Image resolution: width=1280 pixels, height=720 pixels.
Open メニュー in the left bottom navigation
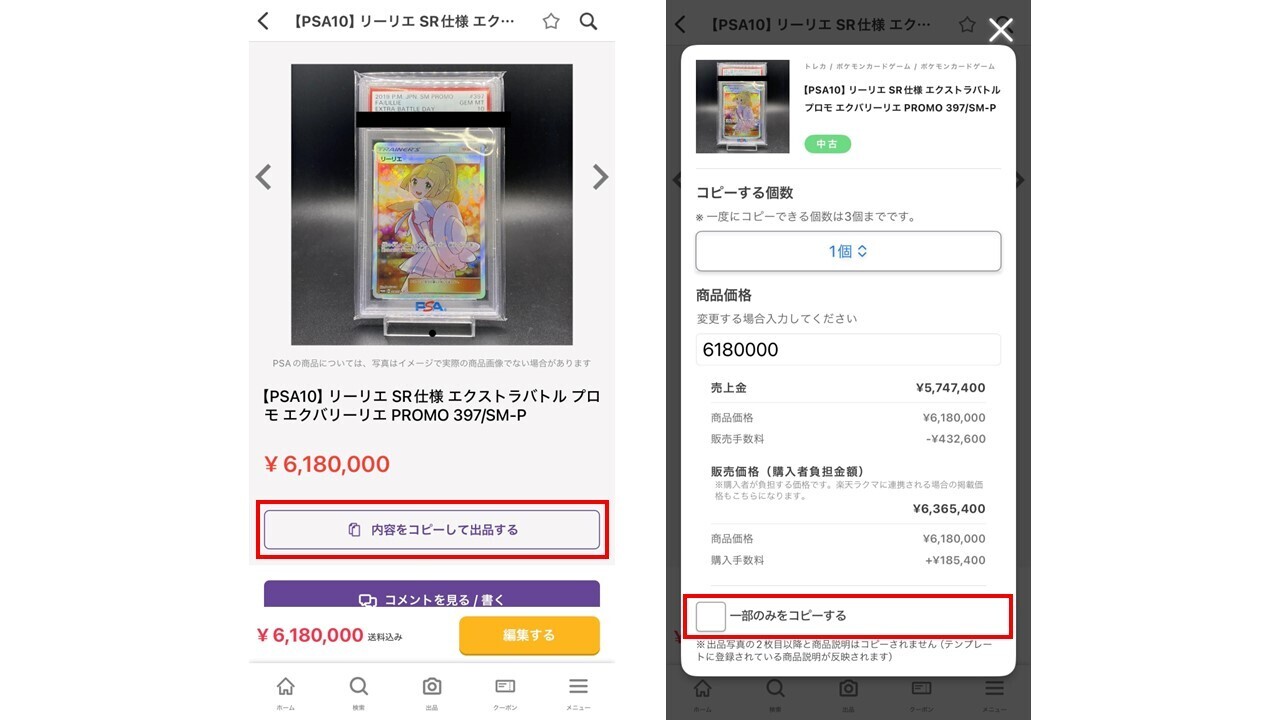click(x=578, y=692)
